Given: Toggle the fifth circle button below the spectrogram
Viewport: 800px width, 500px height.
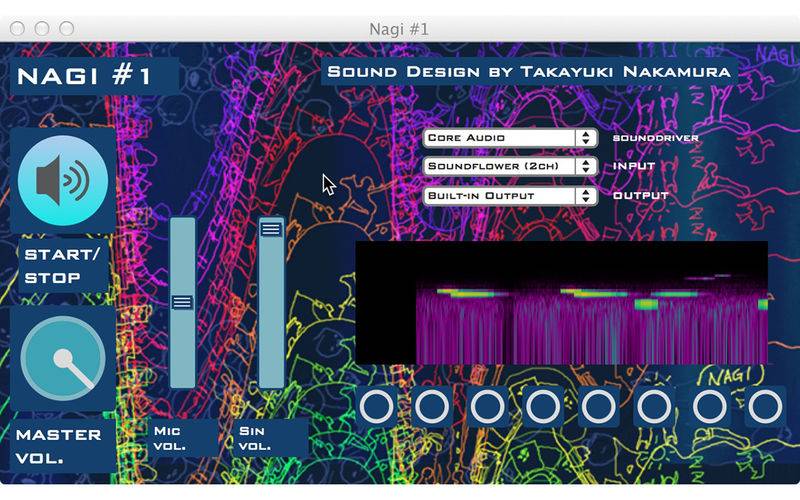Looking at the screenshot, I should pos(598,407).
